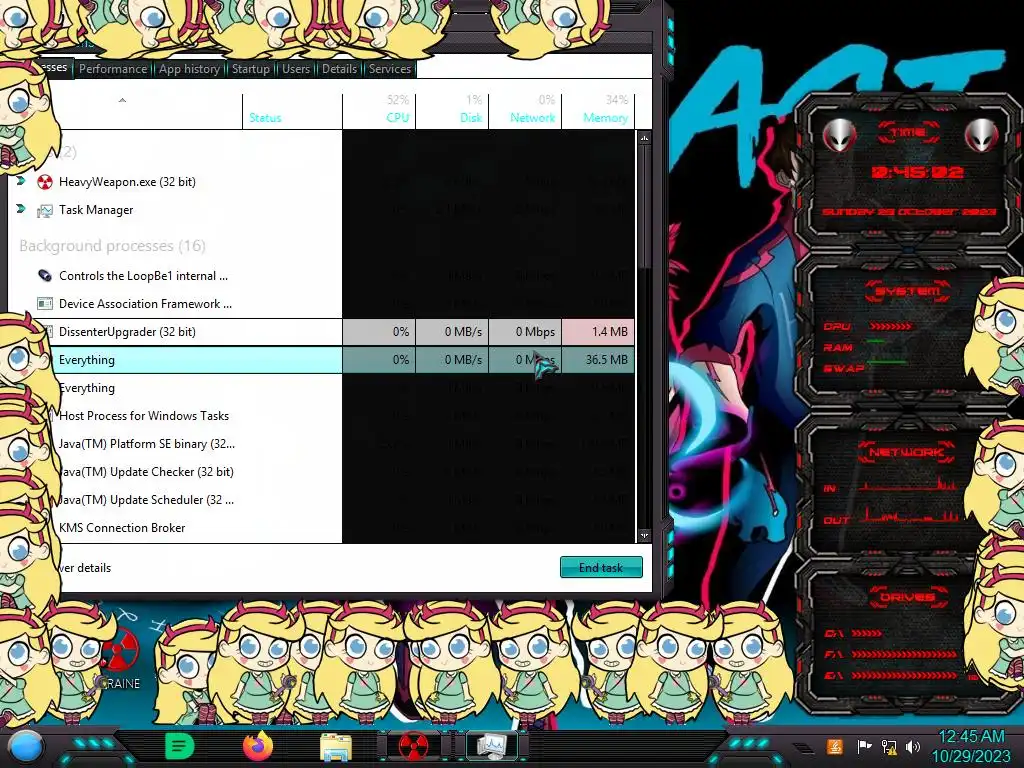Click the volume speaker tray icon
The width and height of the screenshot is (1024, 768).
tap(913, 746)
